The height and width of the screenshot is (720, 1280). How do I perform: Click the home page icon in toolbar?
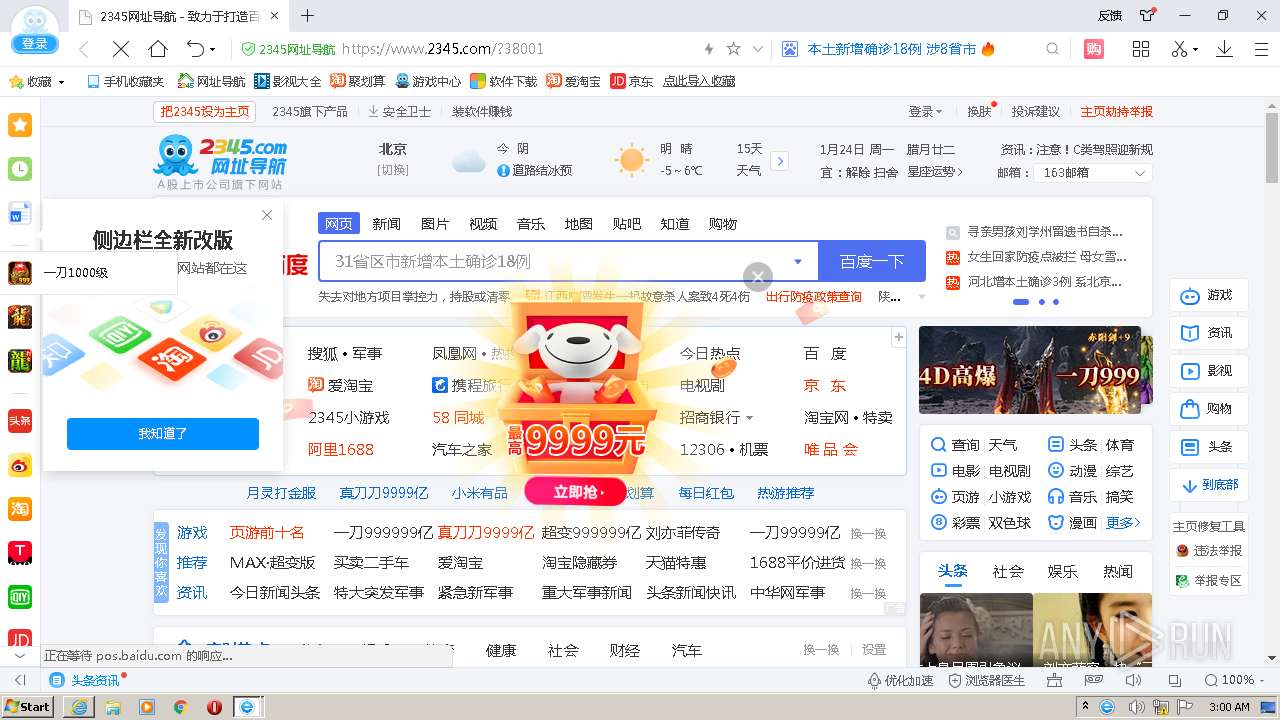tap(158, 49)
